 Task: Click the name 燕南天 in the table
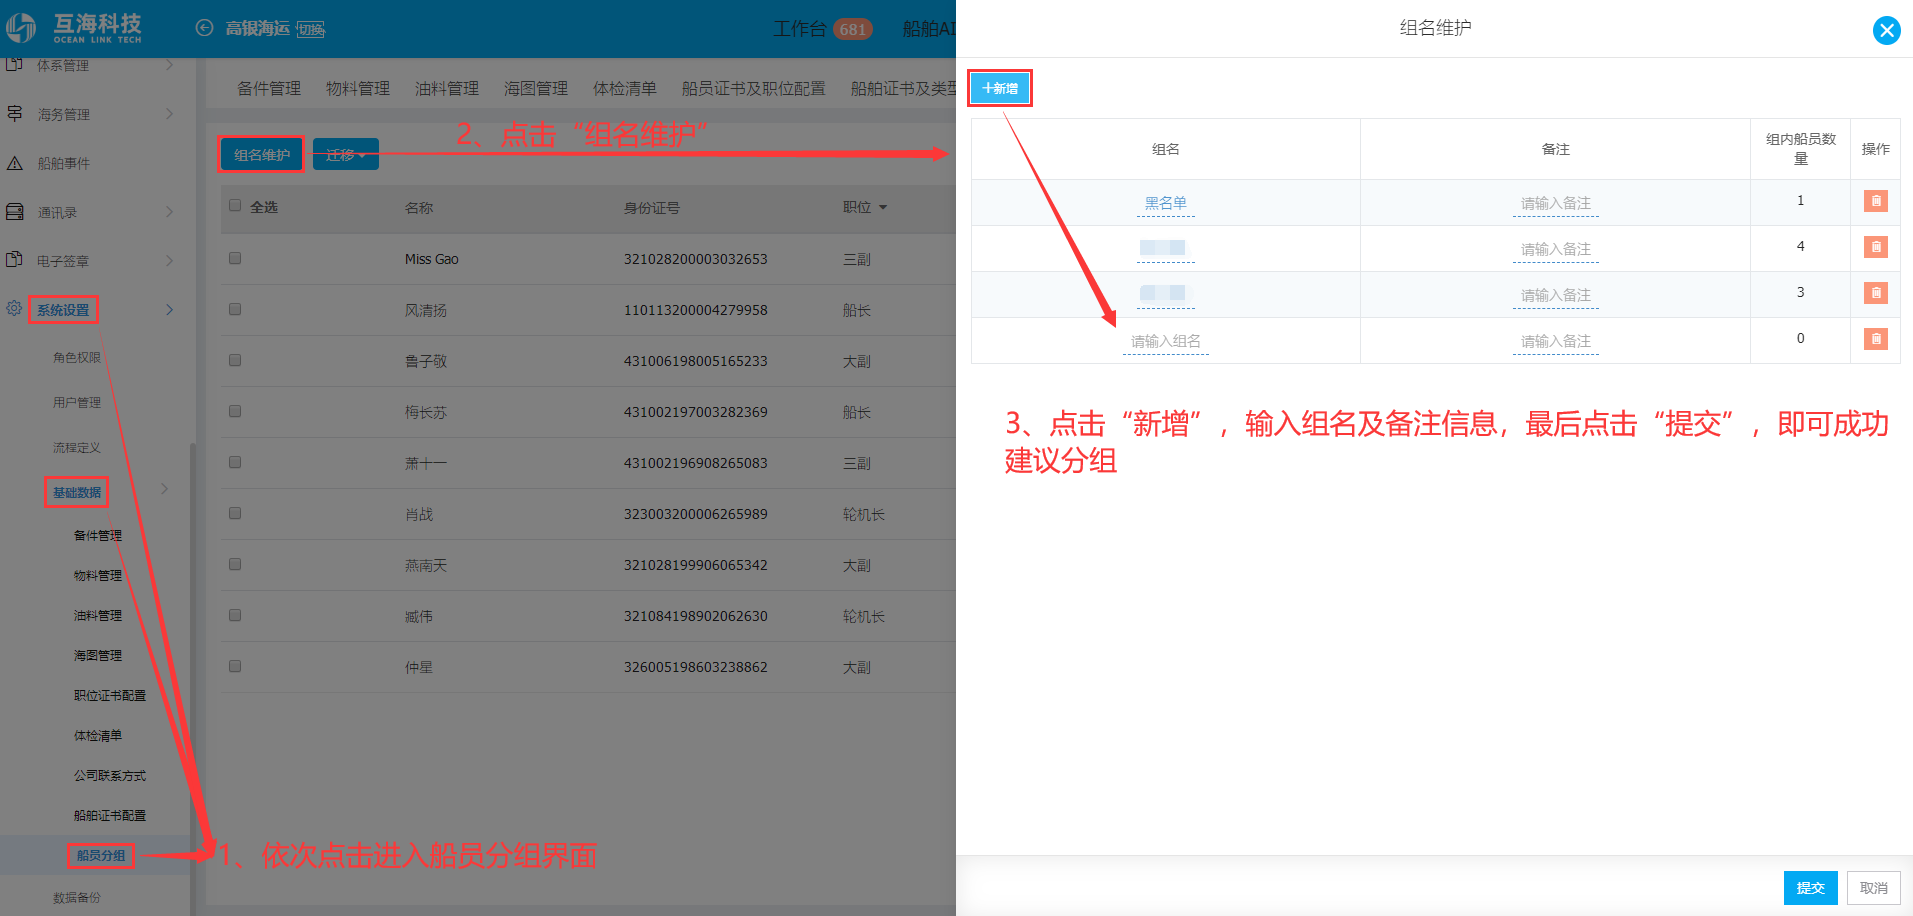coord(426,565)
